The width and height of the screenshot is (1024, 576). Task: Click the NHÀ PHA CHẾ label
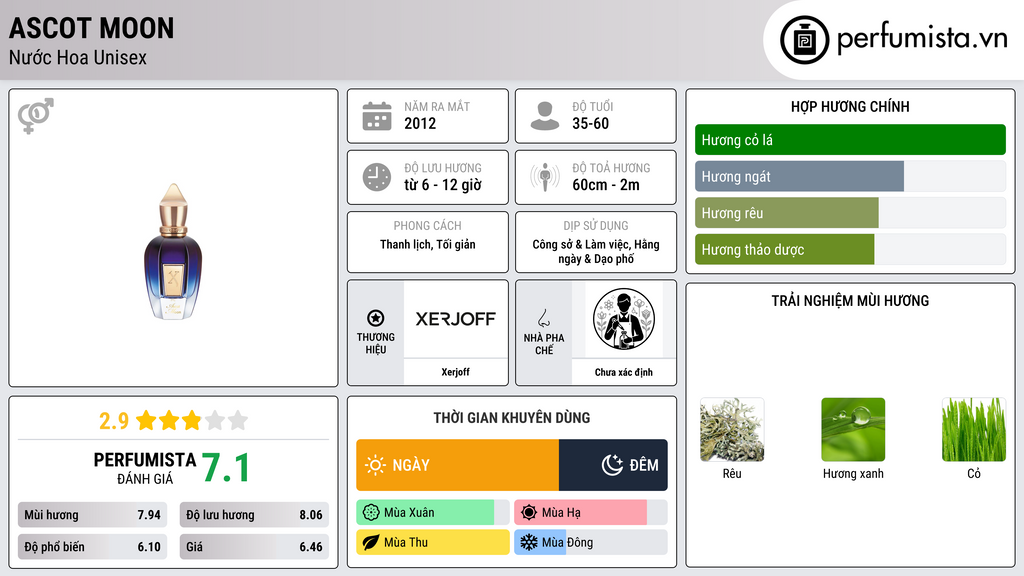pos(544,344)
